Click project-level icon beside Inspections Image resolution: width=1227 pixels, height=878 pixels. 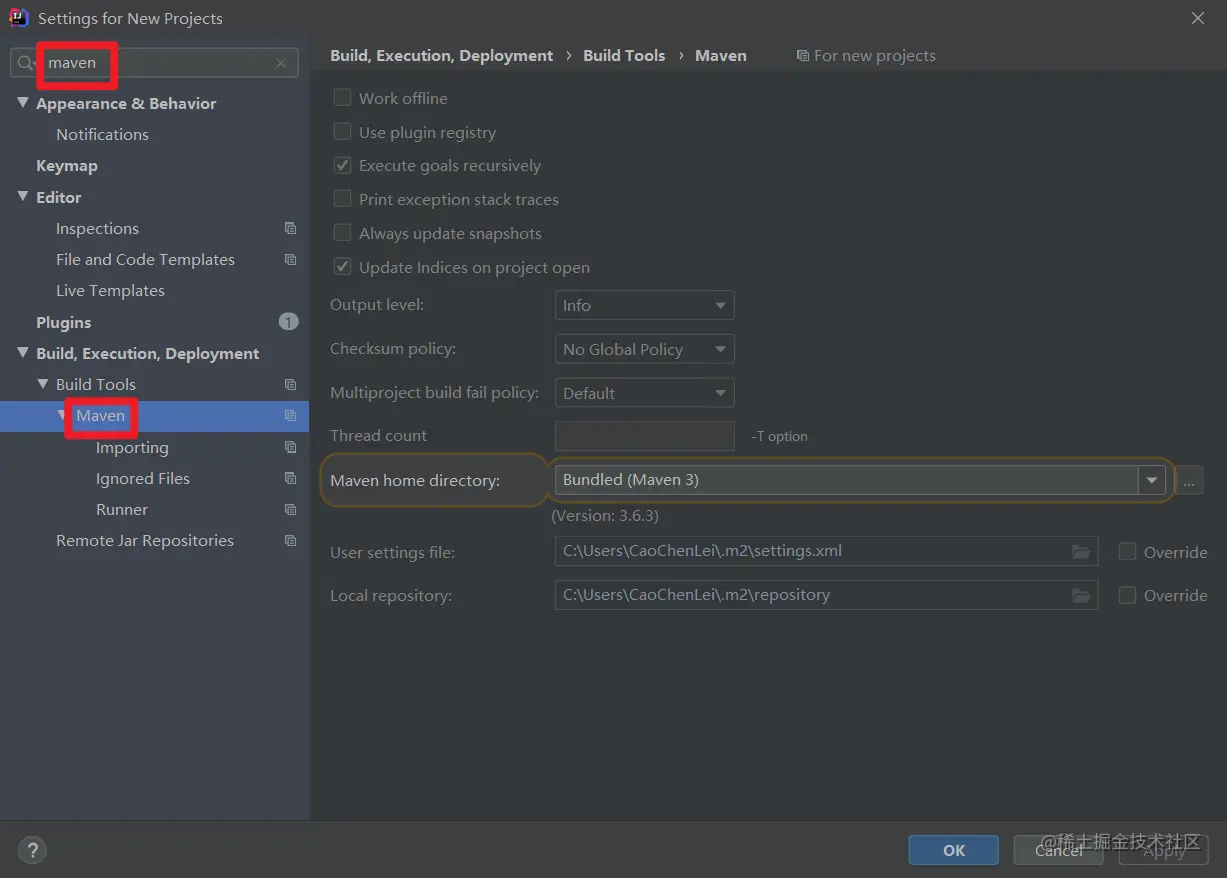click(290, 229)
